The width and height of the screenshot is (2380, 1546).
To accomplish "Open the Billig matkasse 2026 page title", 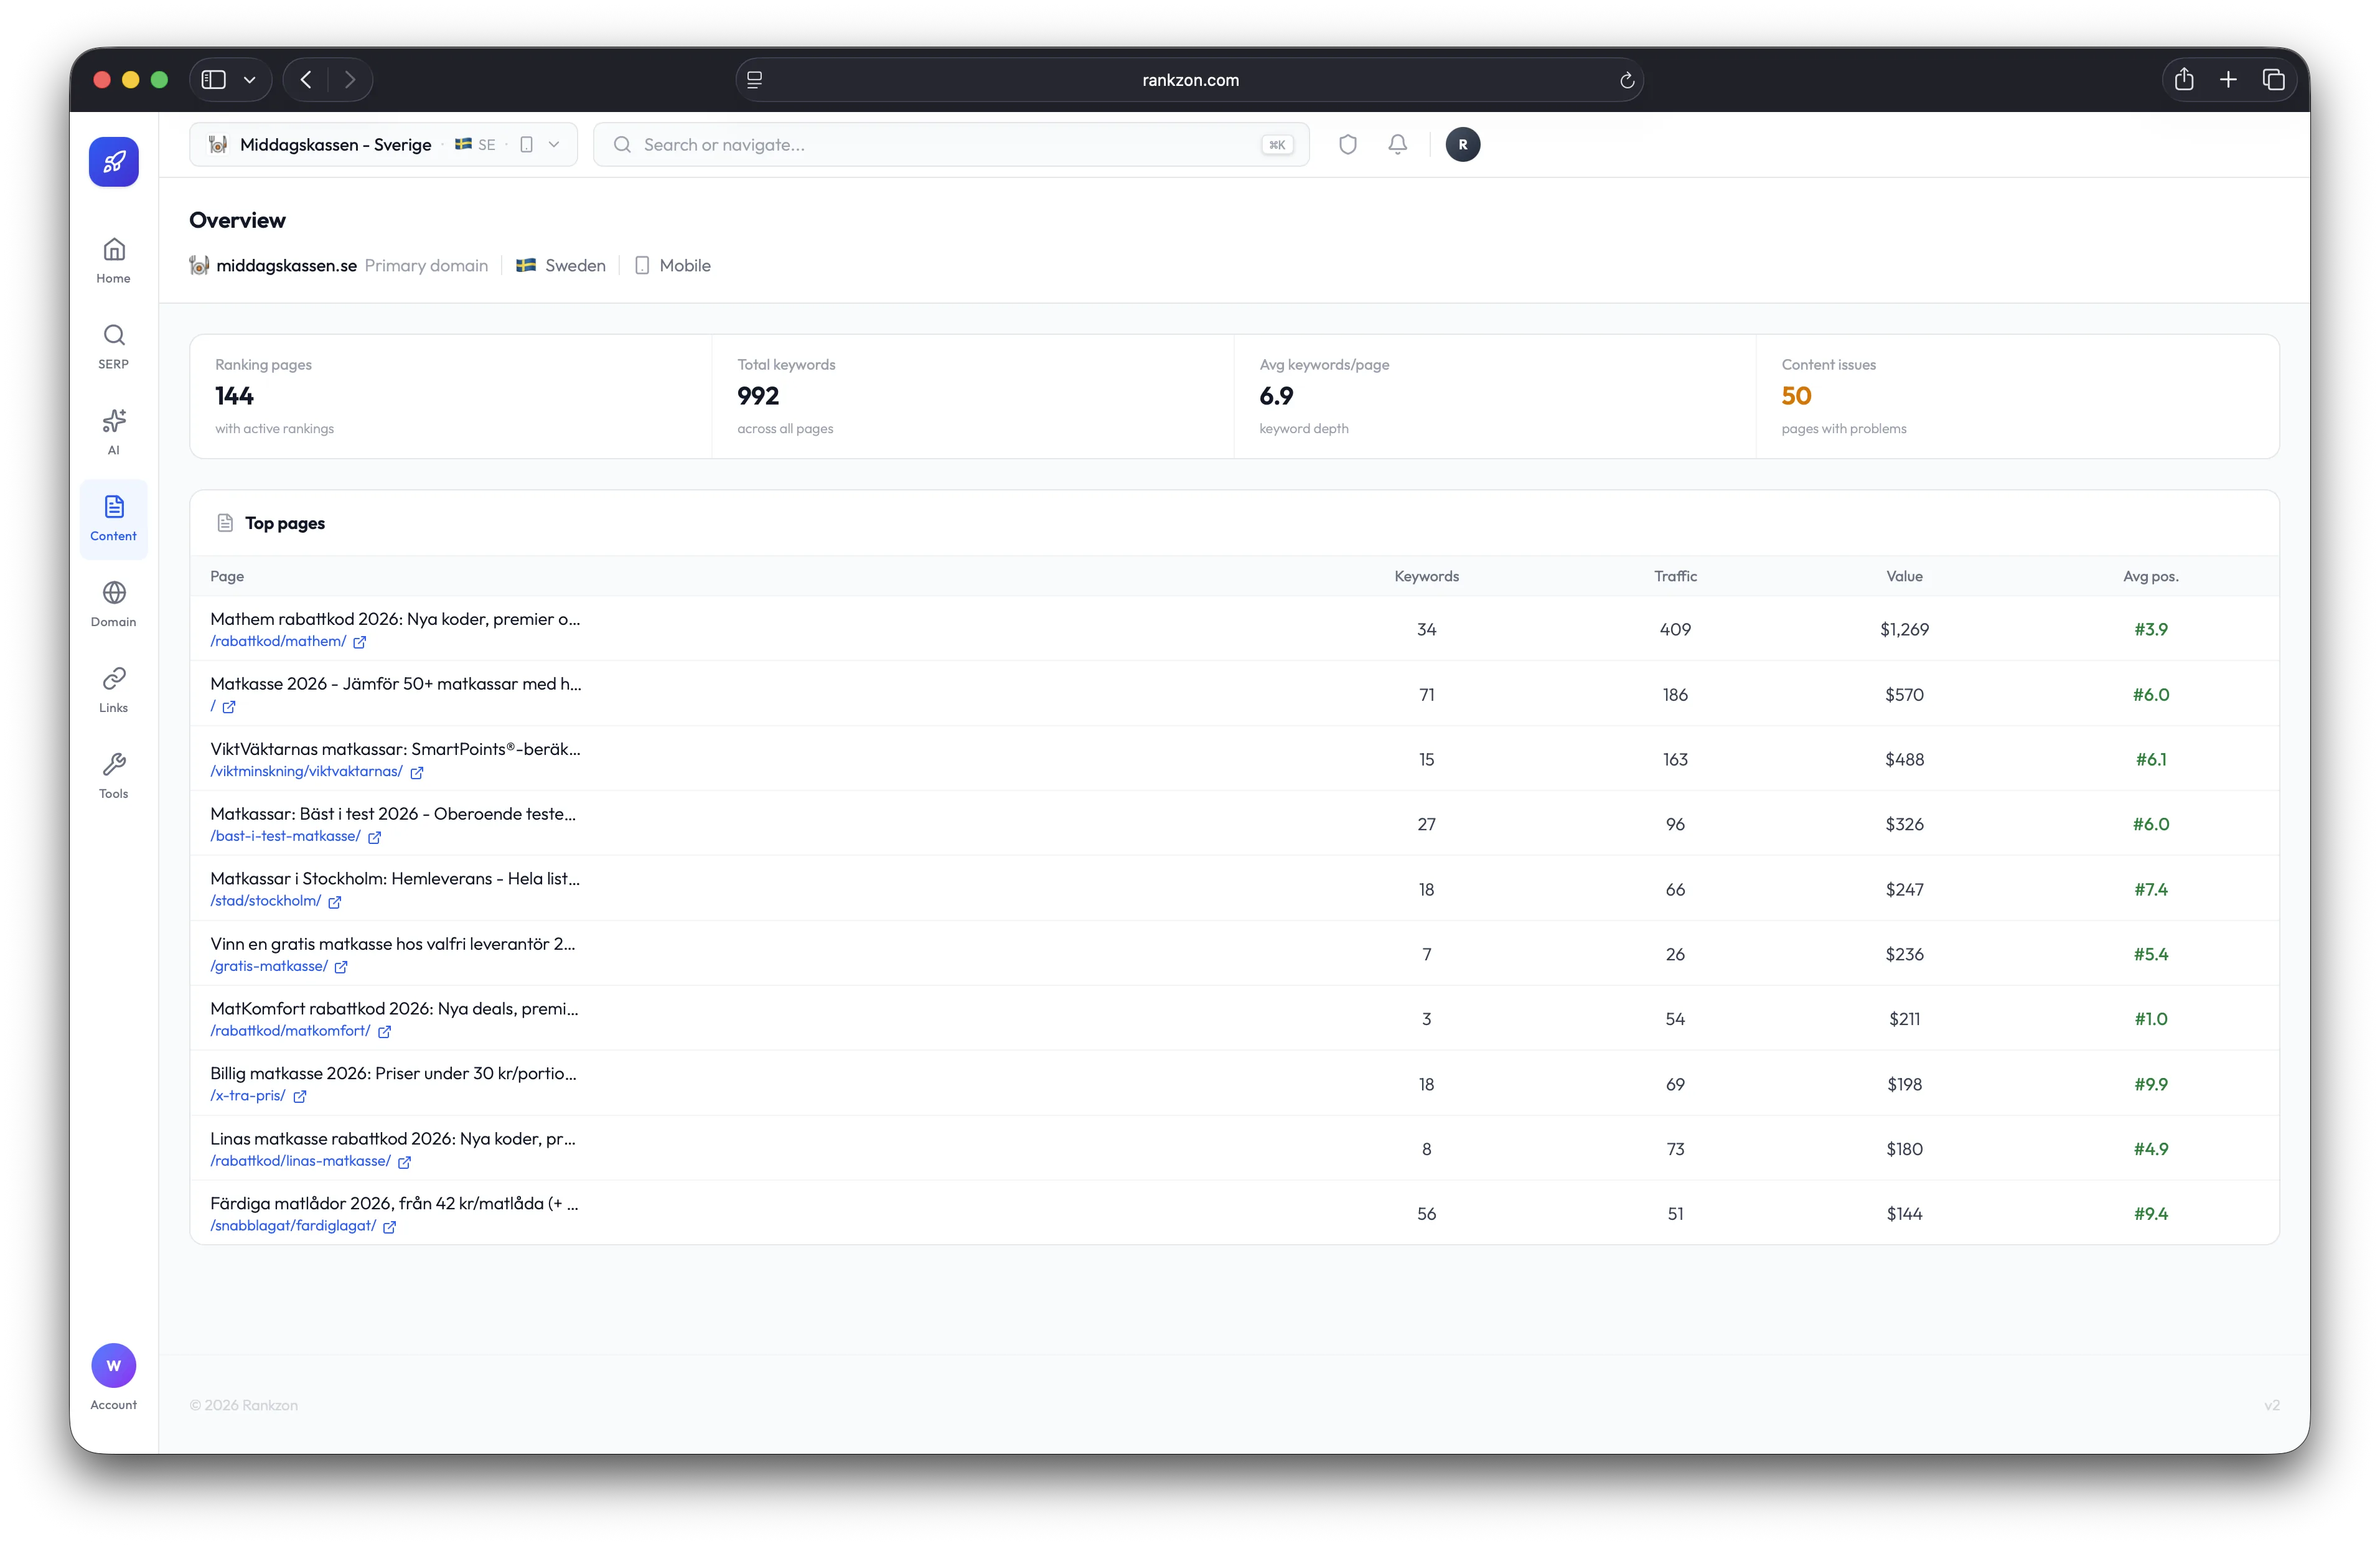I will pyautogui.click(x=393, y=1074).
